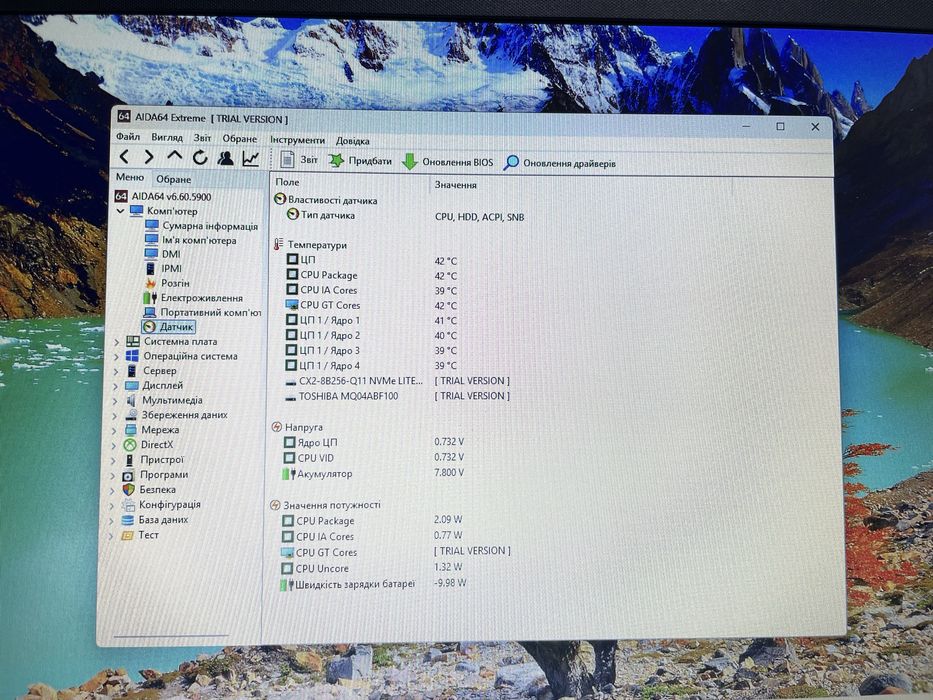Expand the Мережа tree node

pyautogui.click(x=114, y=430)
